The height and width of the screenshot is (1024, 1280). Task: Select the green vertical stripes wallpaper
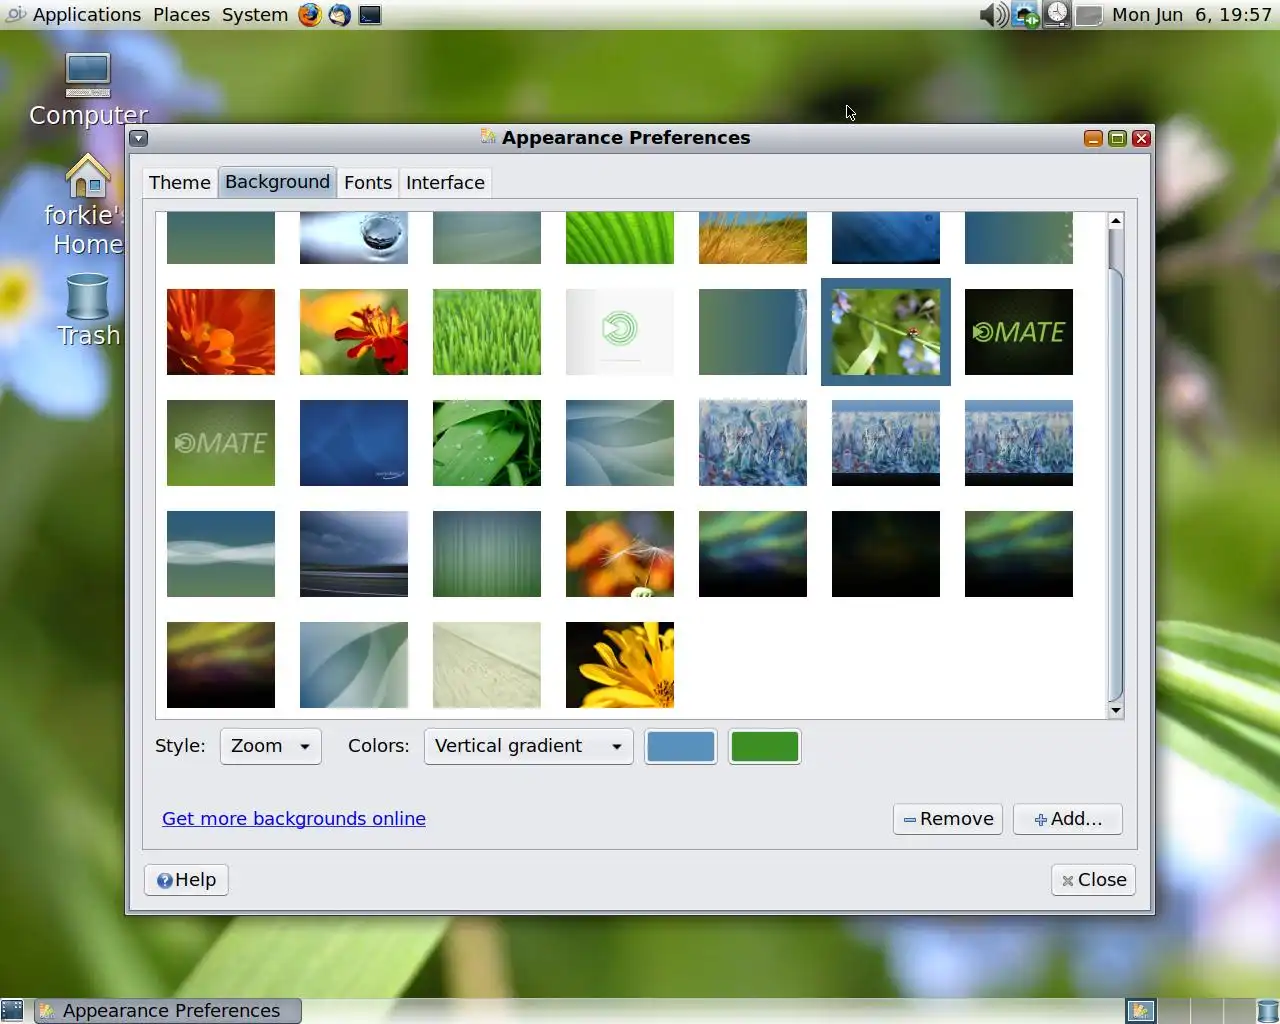click(487, 554)
